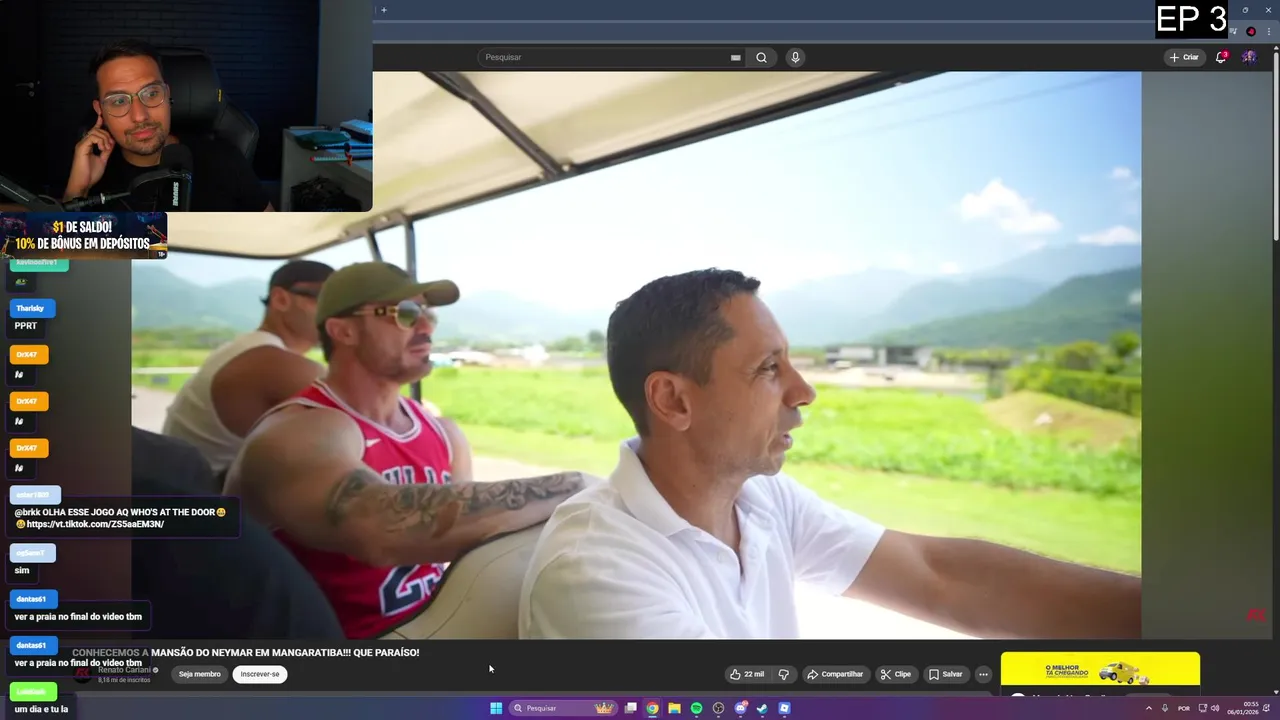
Task: Click Tharlsky username in chat
Action: pos(30,308)
